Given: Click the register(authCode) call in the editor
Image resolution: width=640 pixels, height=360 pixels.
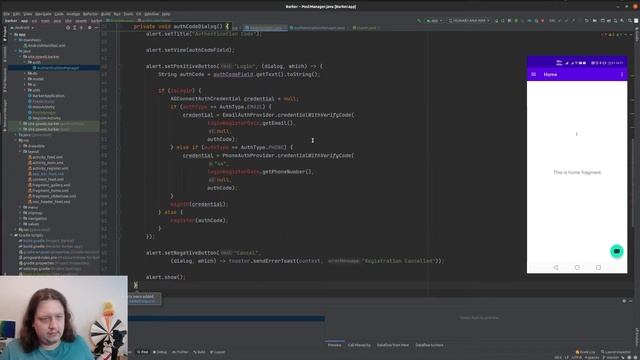Looking at the screenshot, I should [199, 220].
